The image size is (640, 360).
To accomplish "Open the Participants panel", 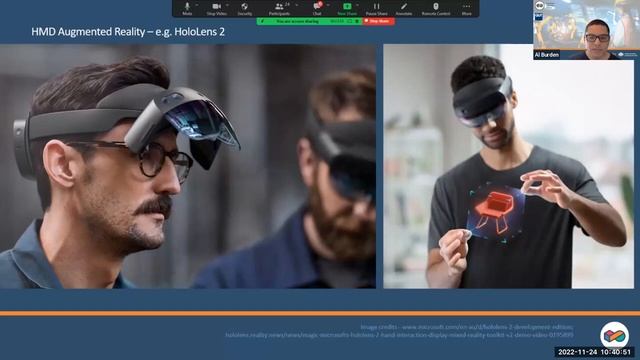I will (x=279, y=9).
